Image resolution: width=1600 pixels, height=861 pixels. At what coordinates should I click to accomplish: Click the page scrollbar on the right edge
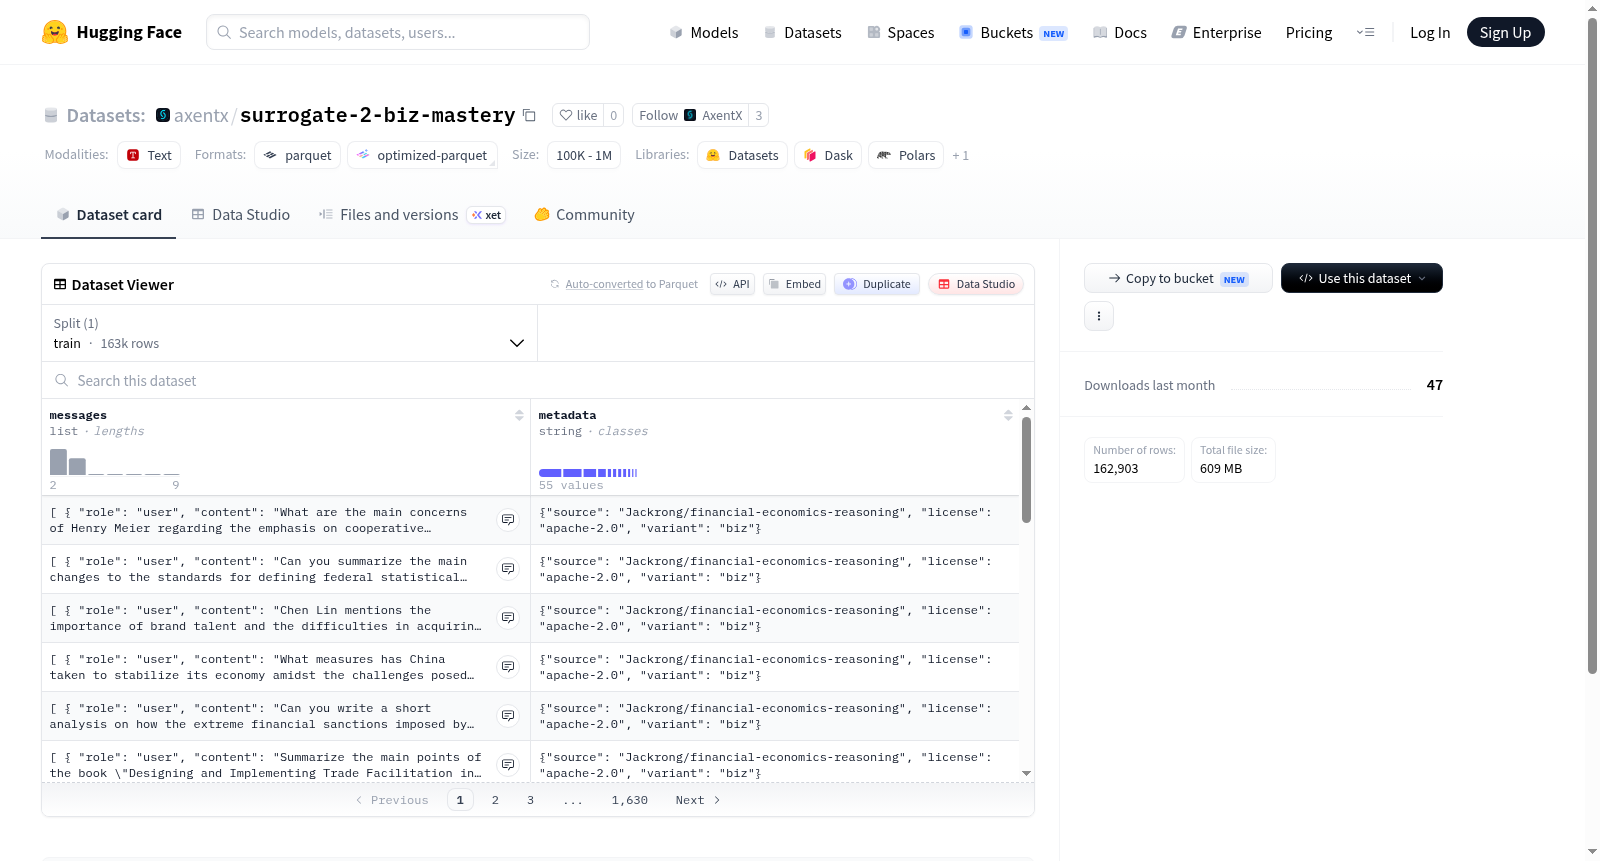click(1593, 345)
